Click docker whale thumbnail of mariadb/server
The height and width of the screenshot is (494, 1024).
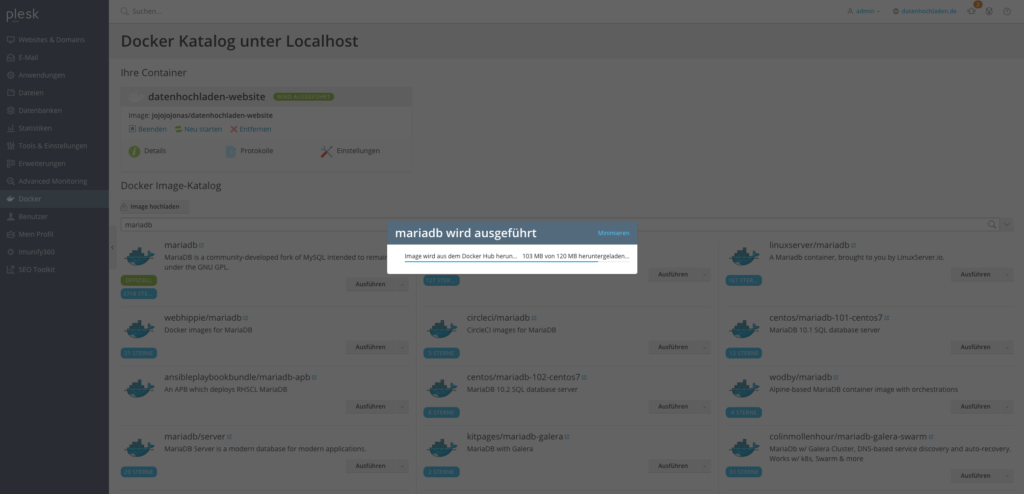click(x=139, y=448)
